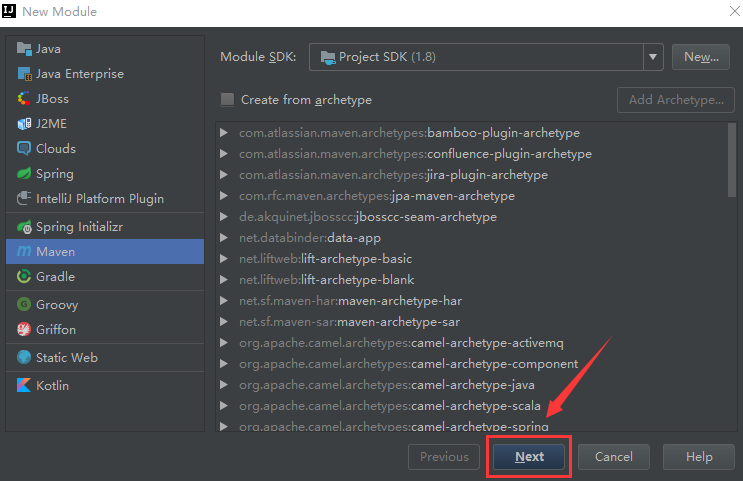Viewport: 743px width, 481px height.
Task: Click the Java module type icon
Action: click(25, 49)
